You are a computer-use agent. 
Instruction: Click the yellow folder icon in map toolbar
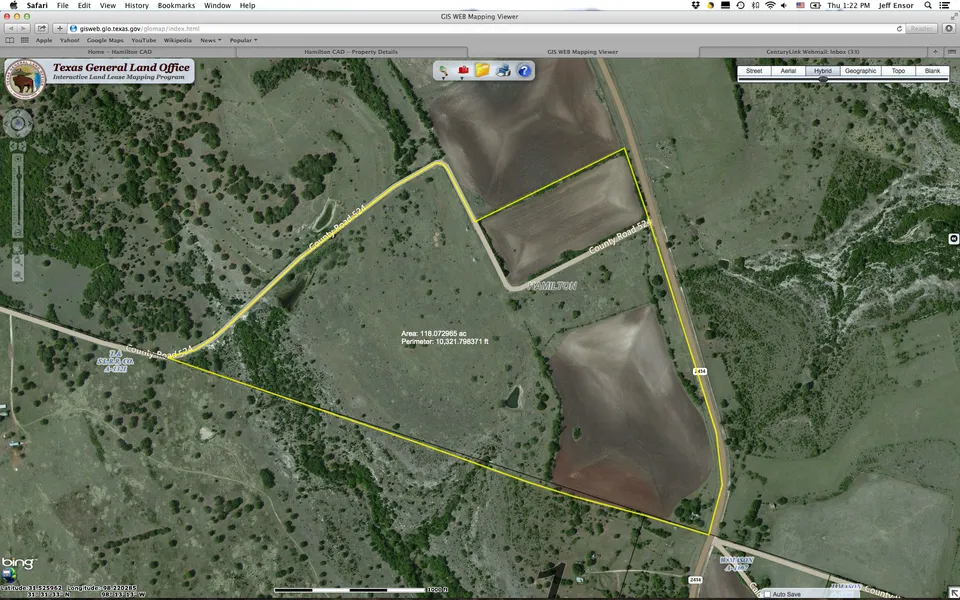(482, 70)
